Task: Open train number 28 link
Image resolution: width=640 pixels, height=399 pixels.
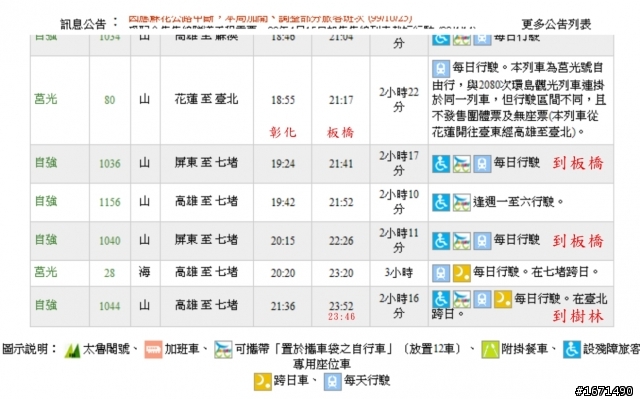Action: (109, 273)
